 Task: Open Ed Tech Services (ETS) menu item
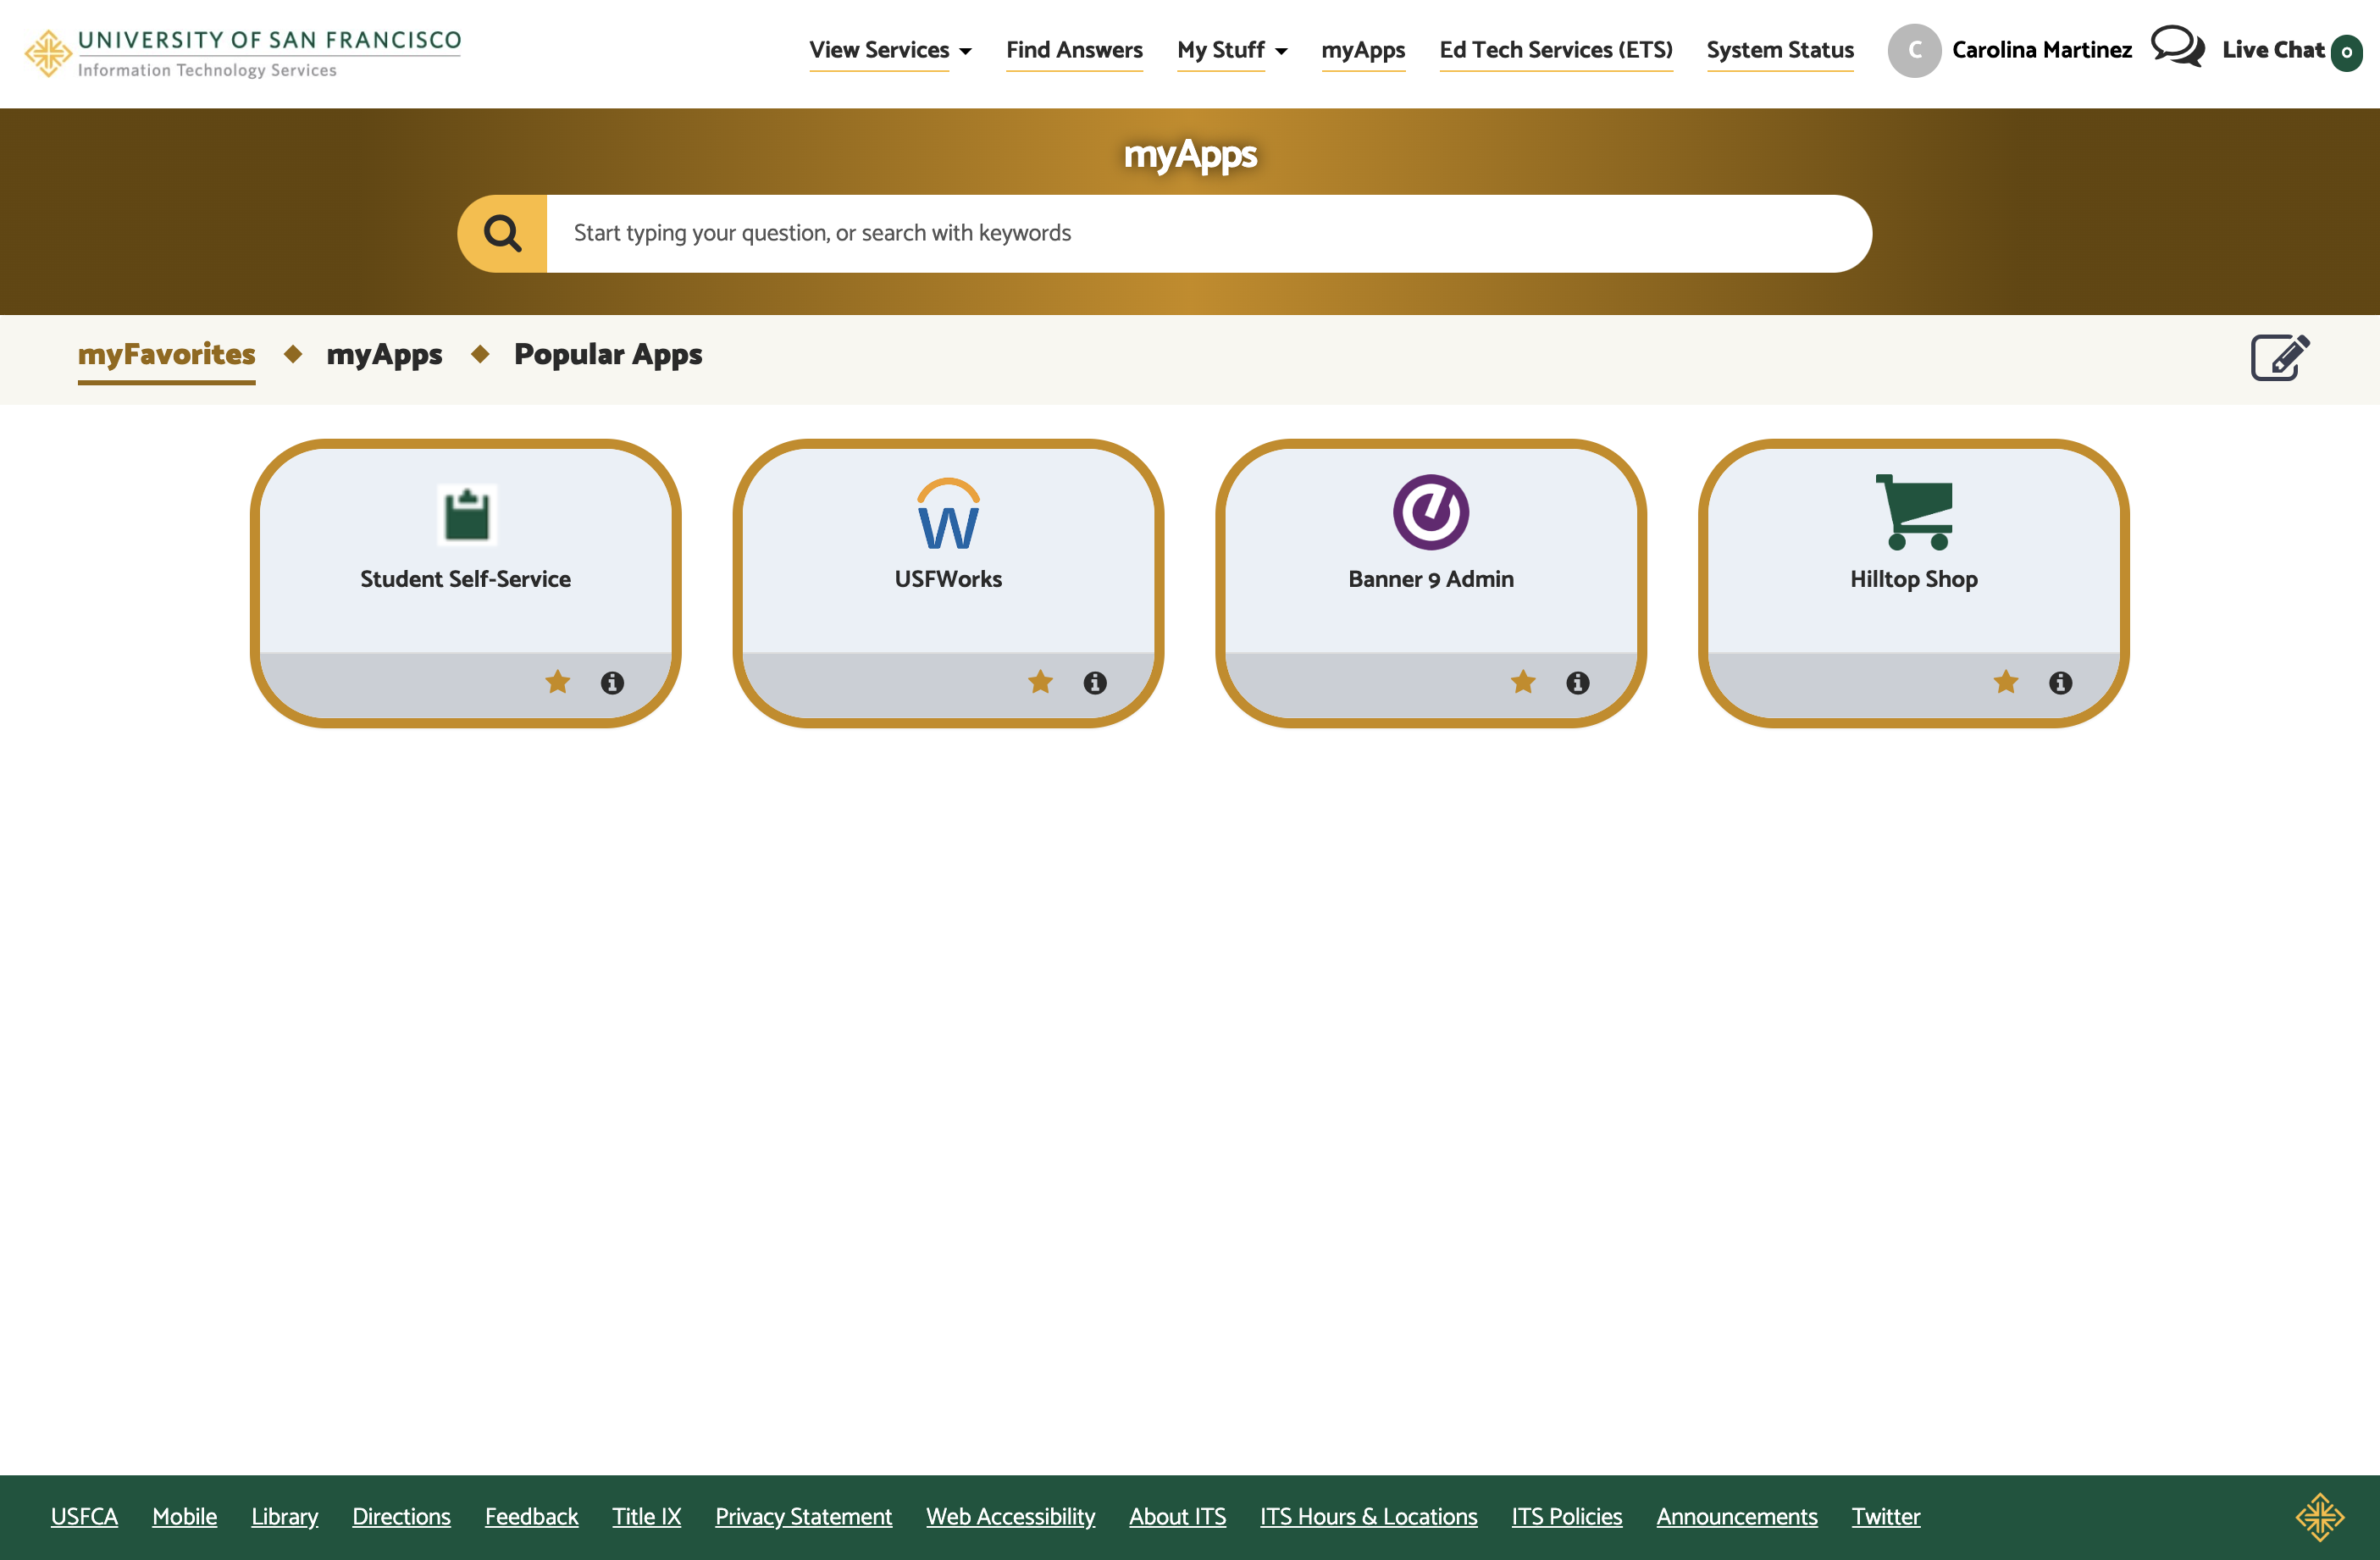1556,50
